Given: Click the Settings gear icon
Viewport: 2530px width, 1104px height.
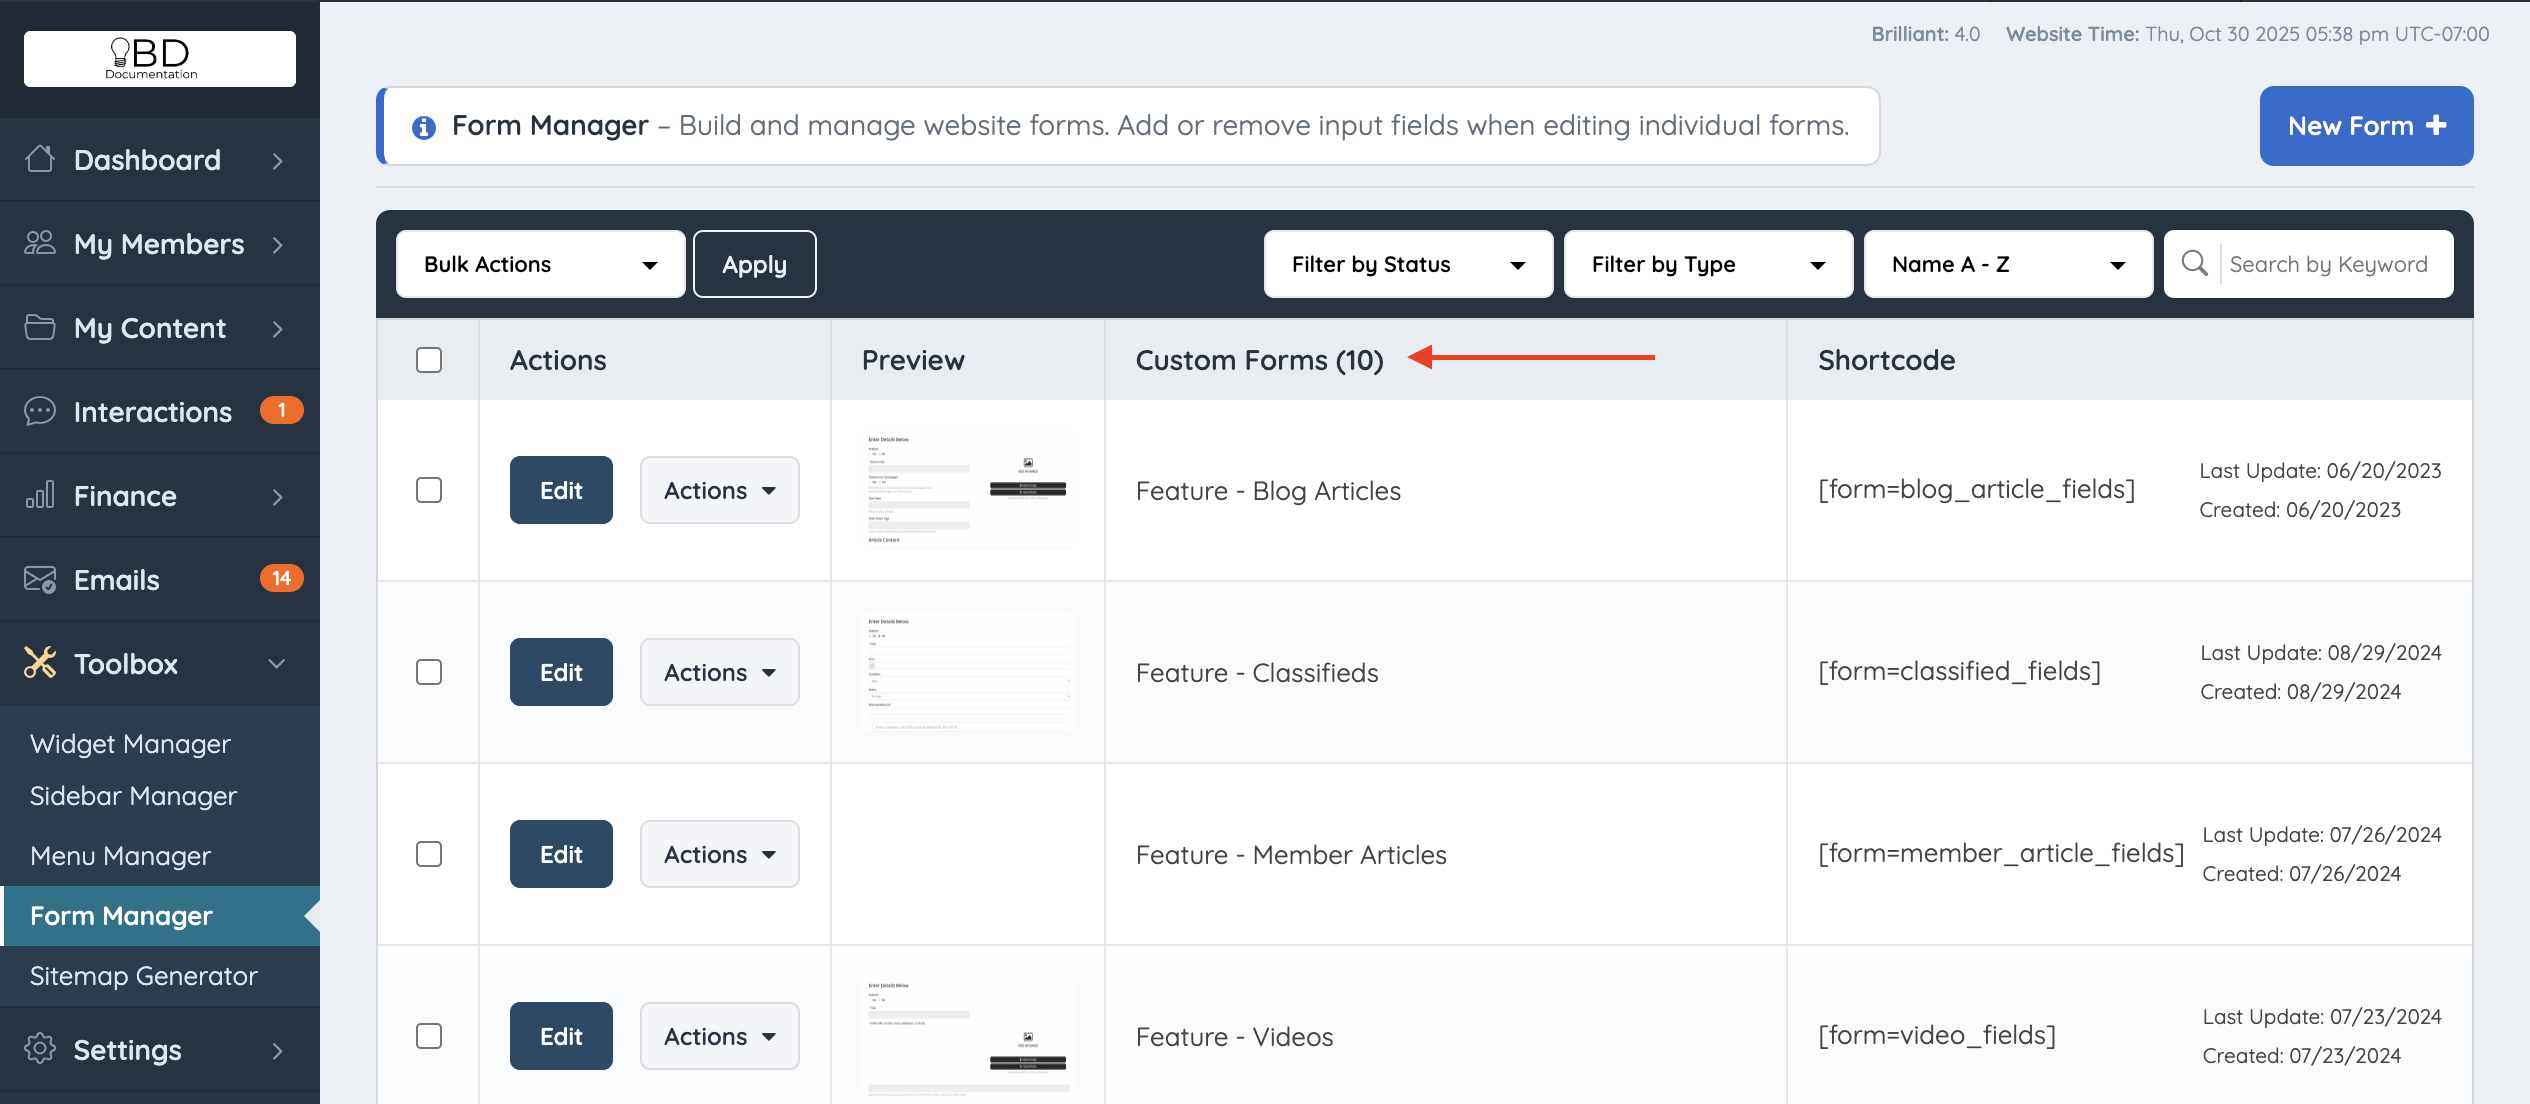Looking at the screenshot, I should (40, 1049).
